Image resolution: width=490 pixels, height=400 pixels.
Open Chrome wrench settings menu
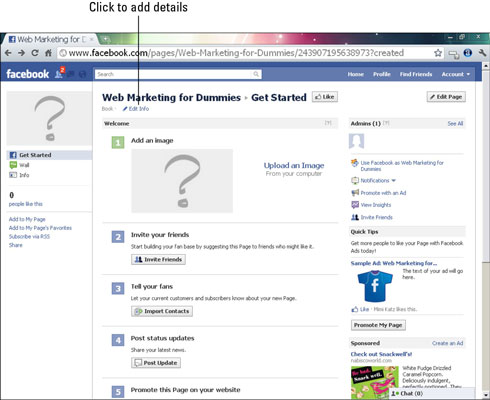click(x=482, y=53)
